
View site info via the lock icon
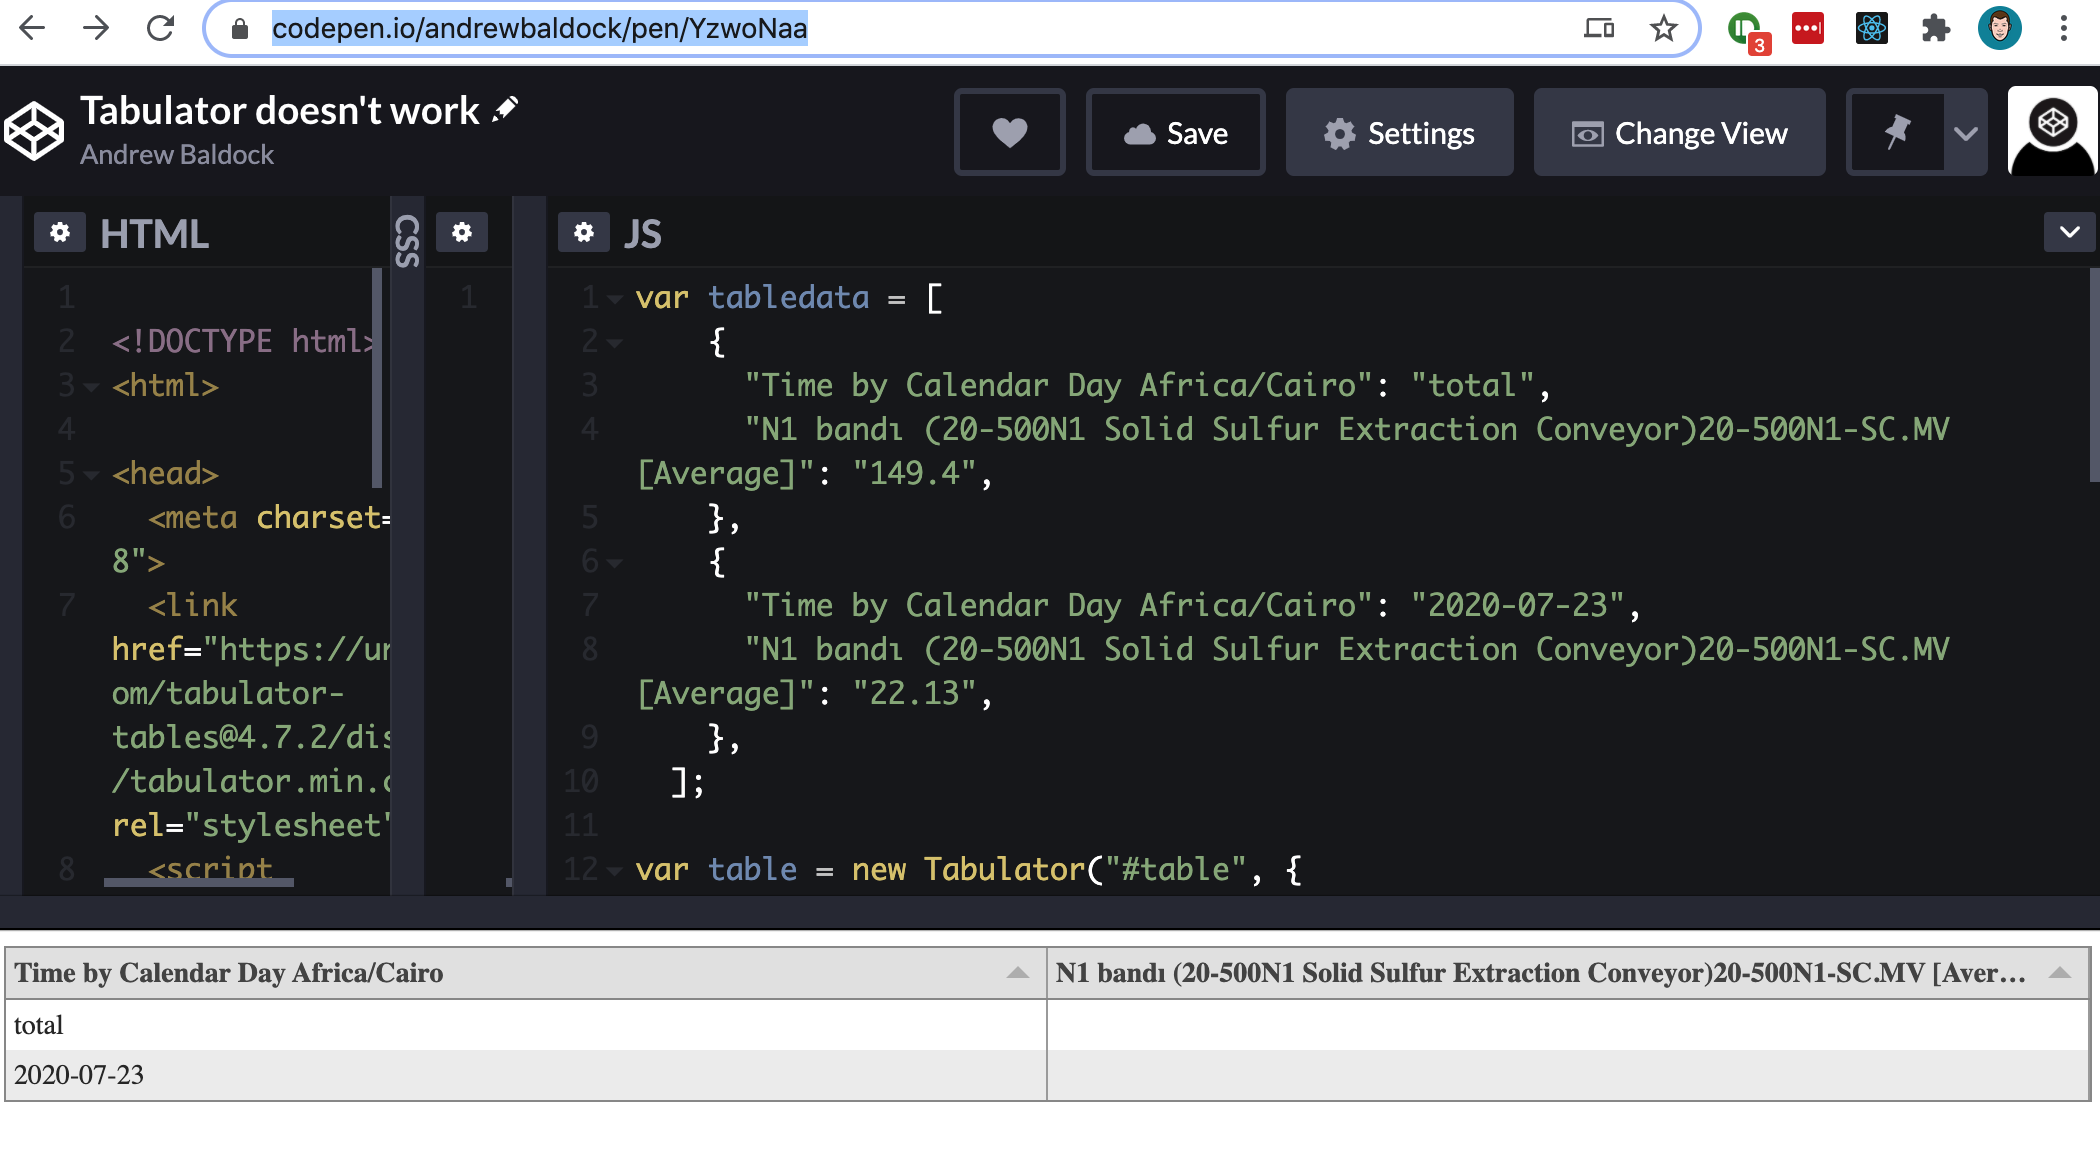pyautogui.click(x=240, y=29)
